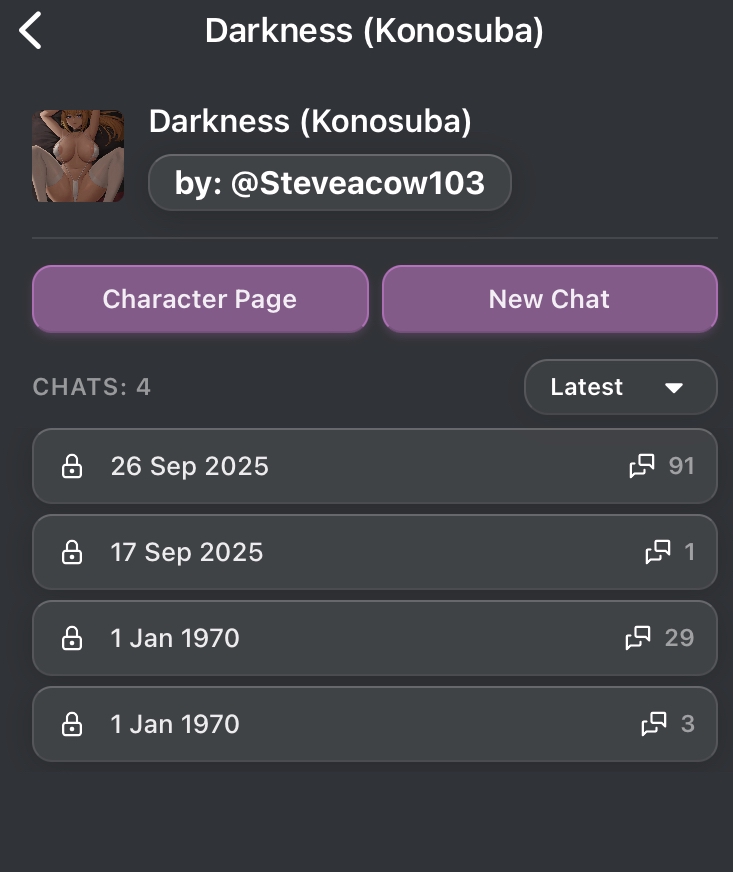Click message count icon beside 3 messages
This screenshot has width=733, height=872.
654,724
